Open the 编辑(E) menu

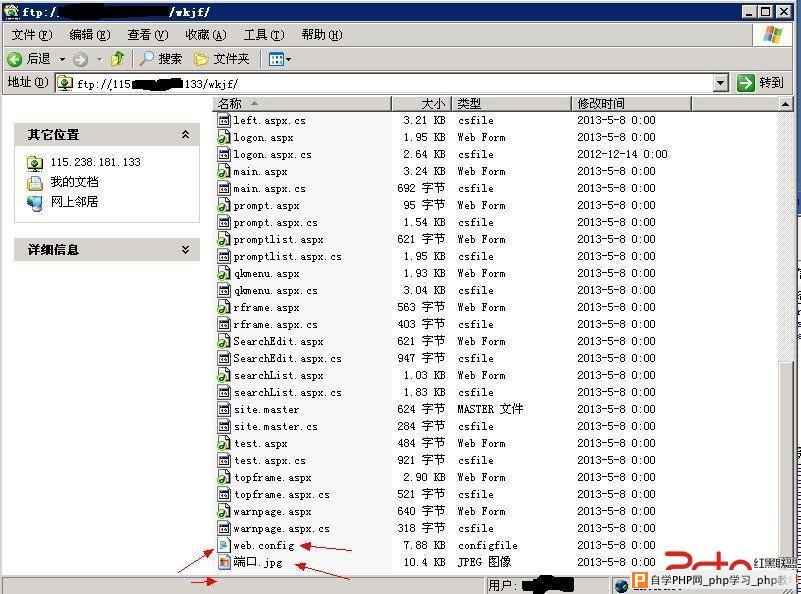point(89,35)
